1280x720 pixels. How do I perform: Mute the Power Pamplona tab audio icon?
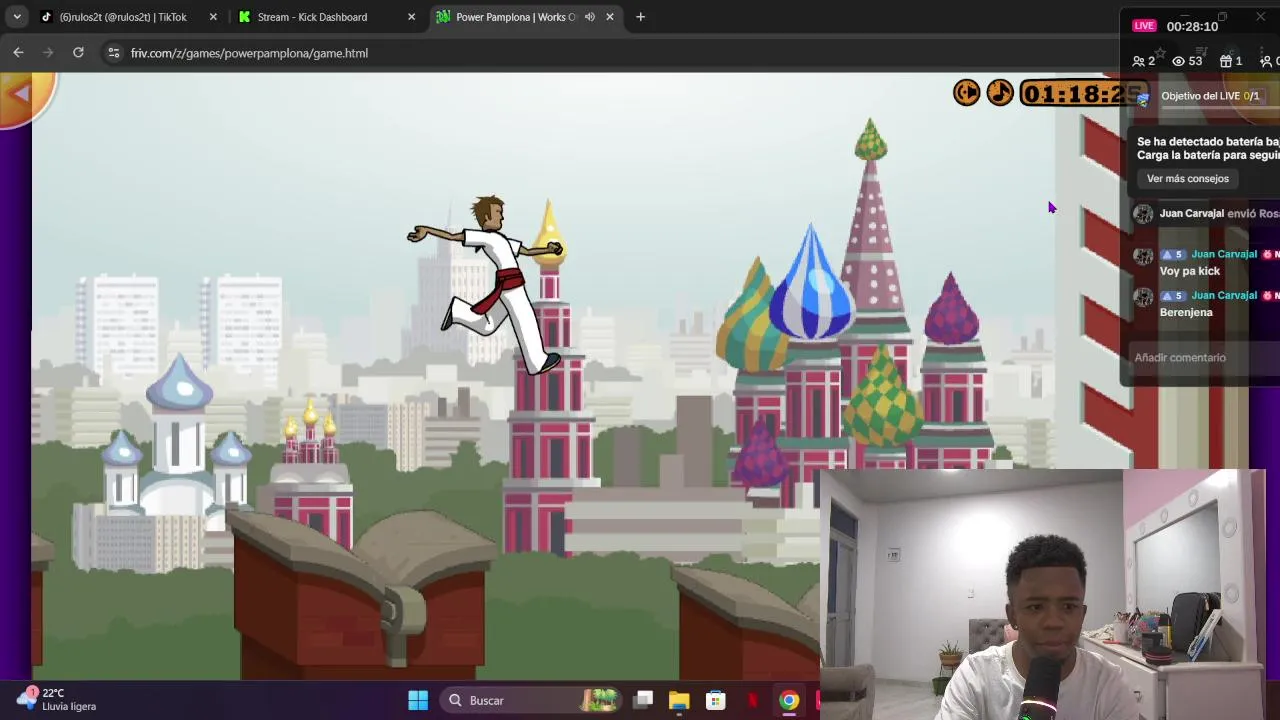589,17
